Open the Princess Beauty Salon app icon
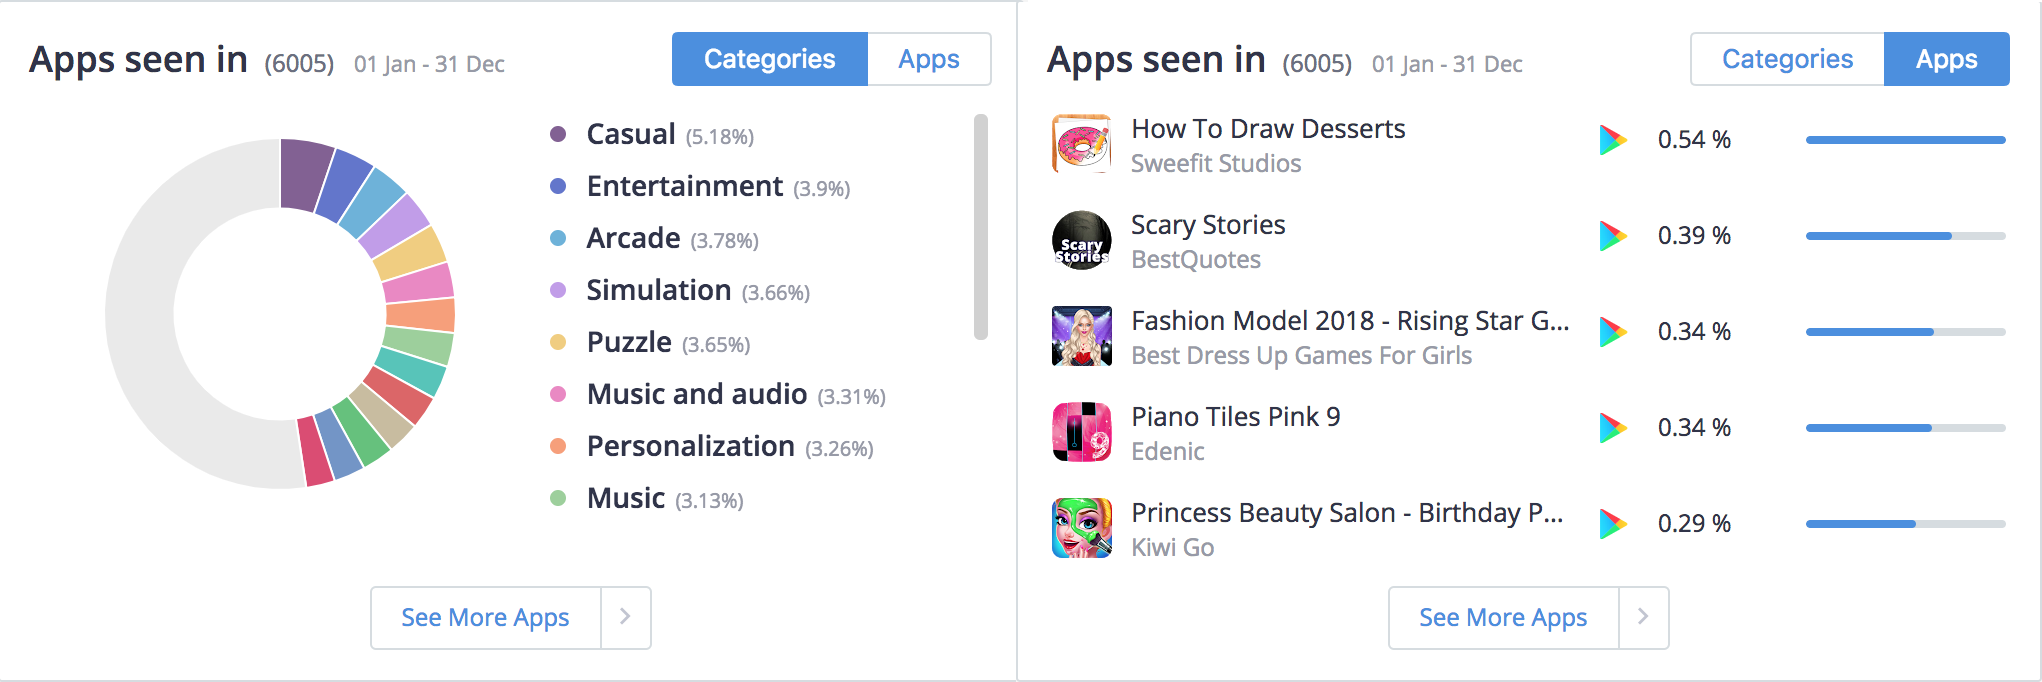The height and width of the screenshot is (682, 2042). (x=1082, y=528)
